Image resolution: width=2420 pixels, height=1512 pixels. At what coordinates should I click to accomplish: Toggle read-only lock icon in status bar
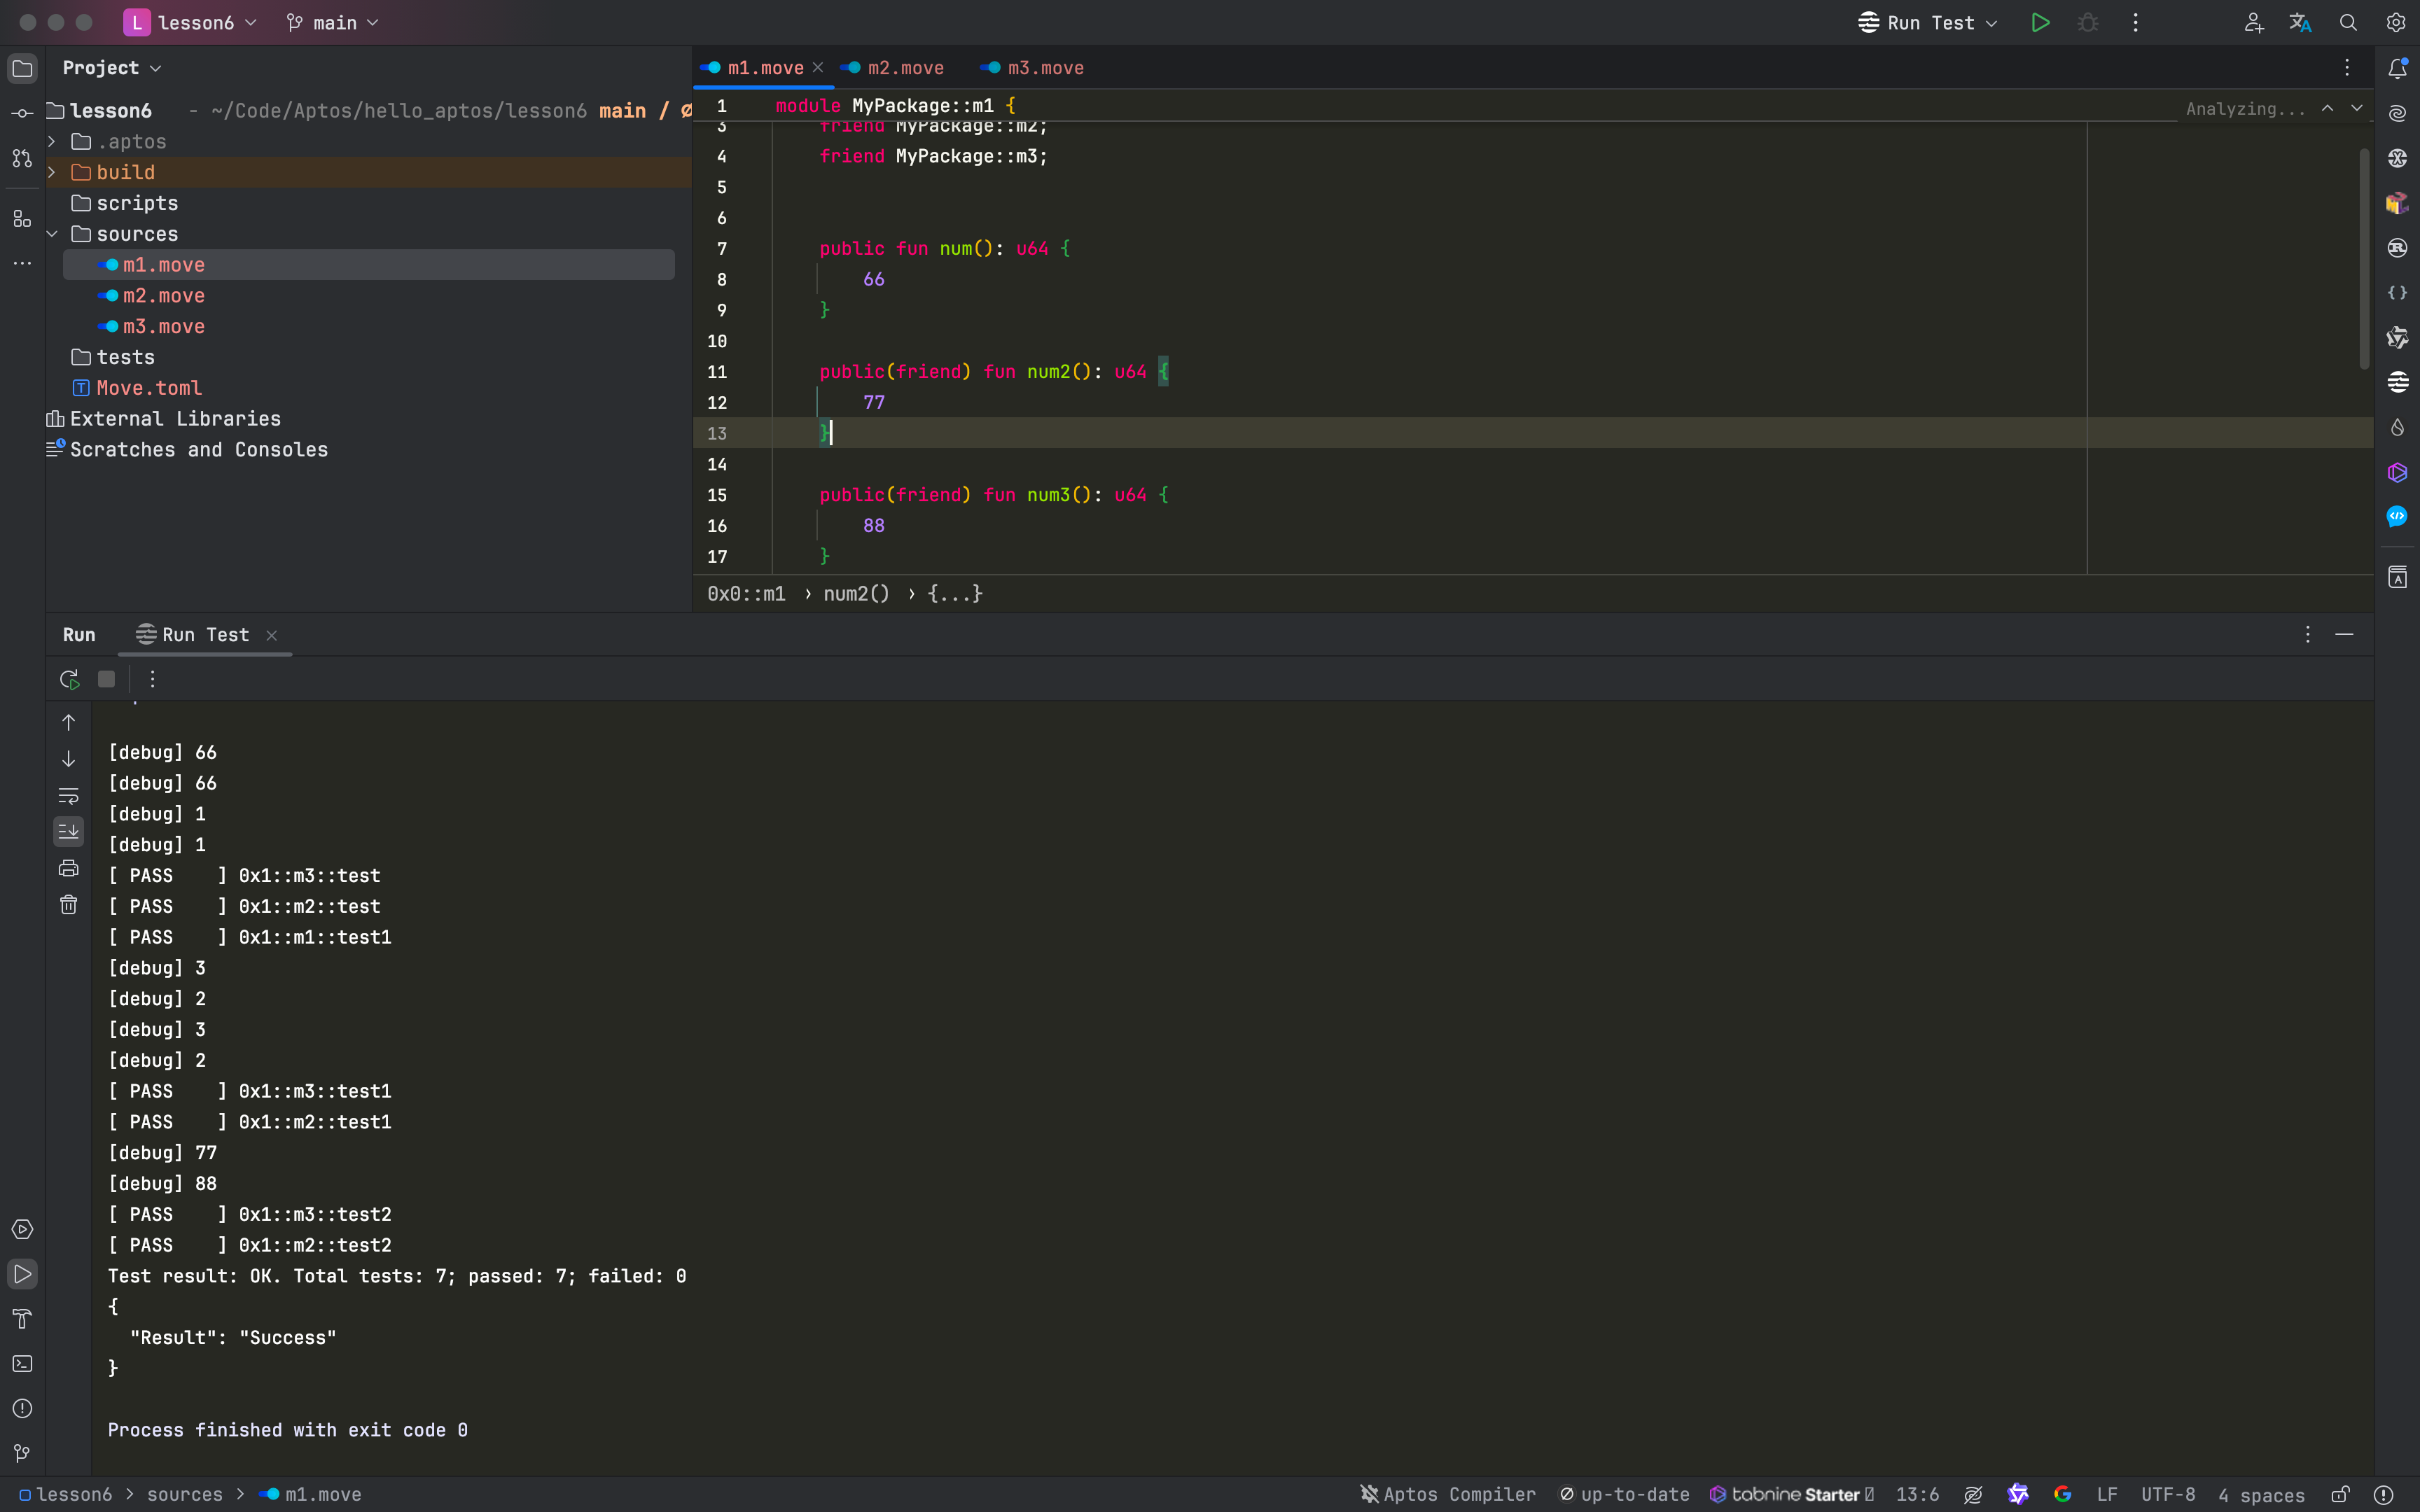tap(2340, 1494)
